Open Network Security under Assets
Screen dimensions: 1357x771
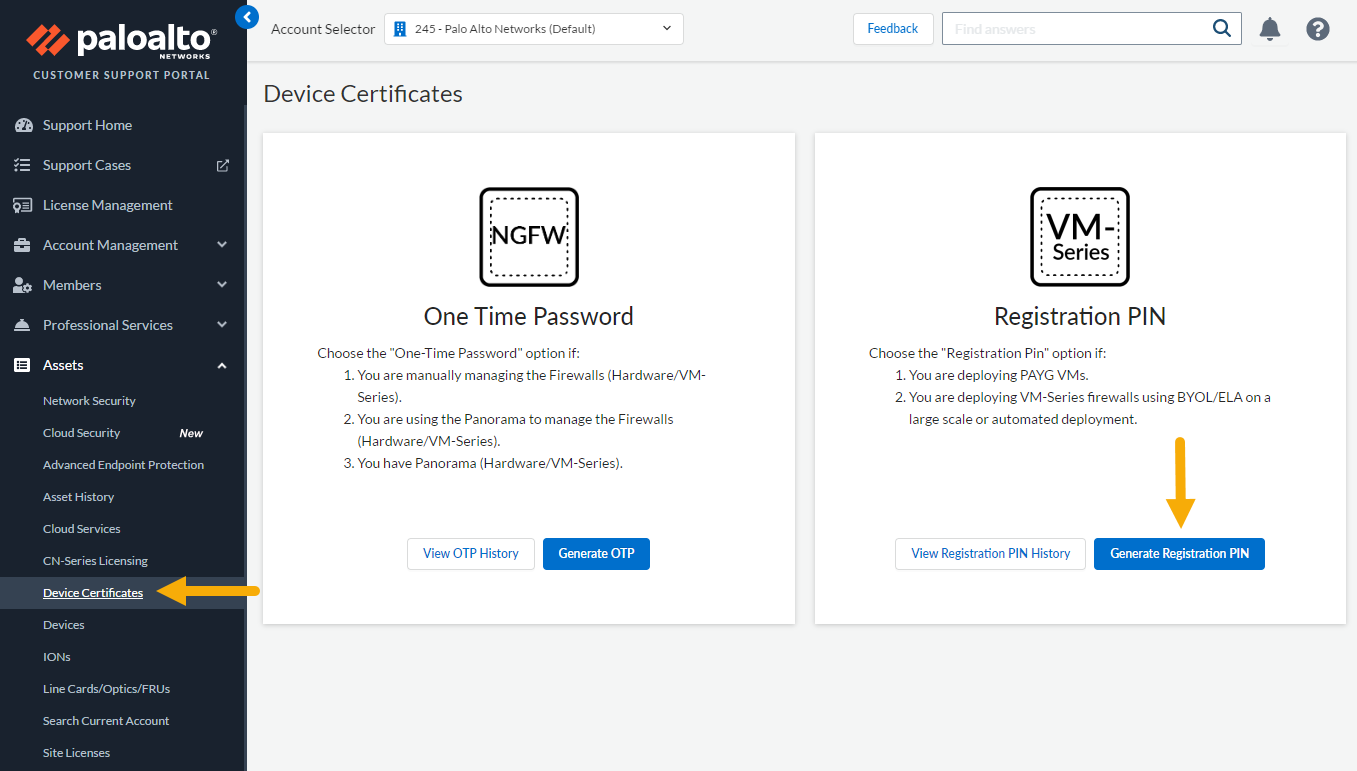89,401
